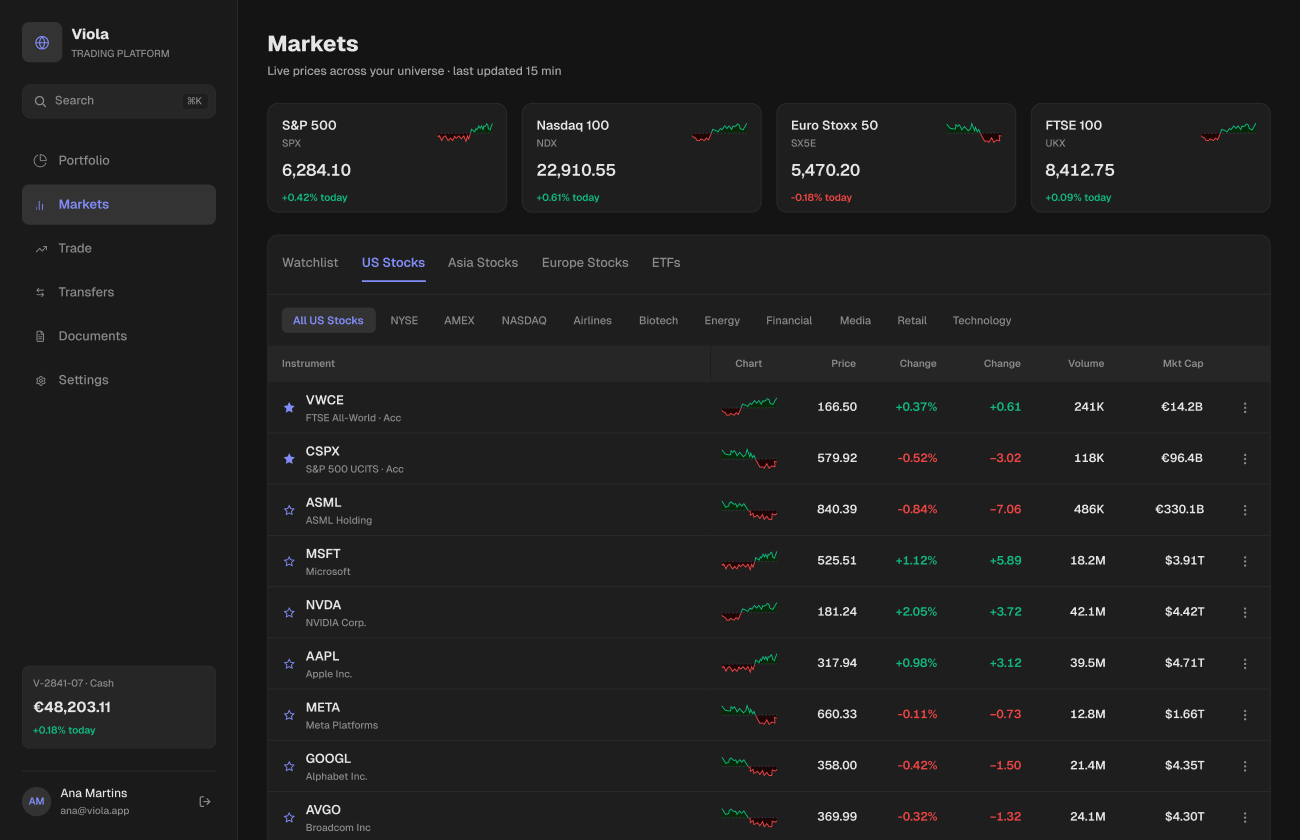Switch to the Europe Stocks tab
The height and width of the screenshot is (840, 1300).
(x=585, y=263)
